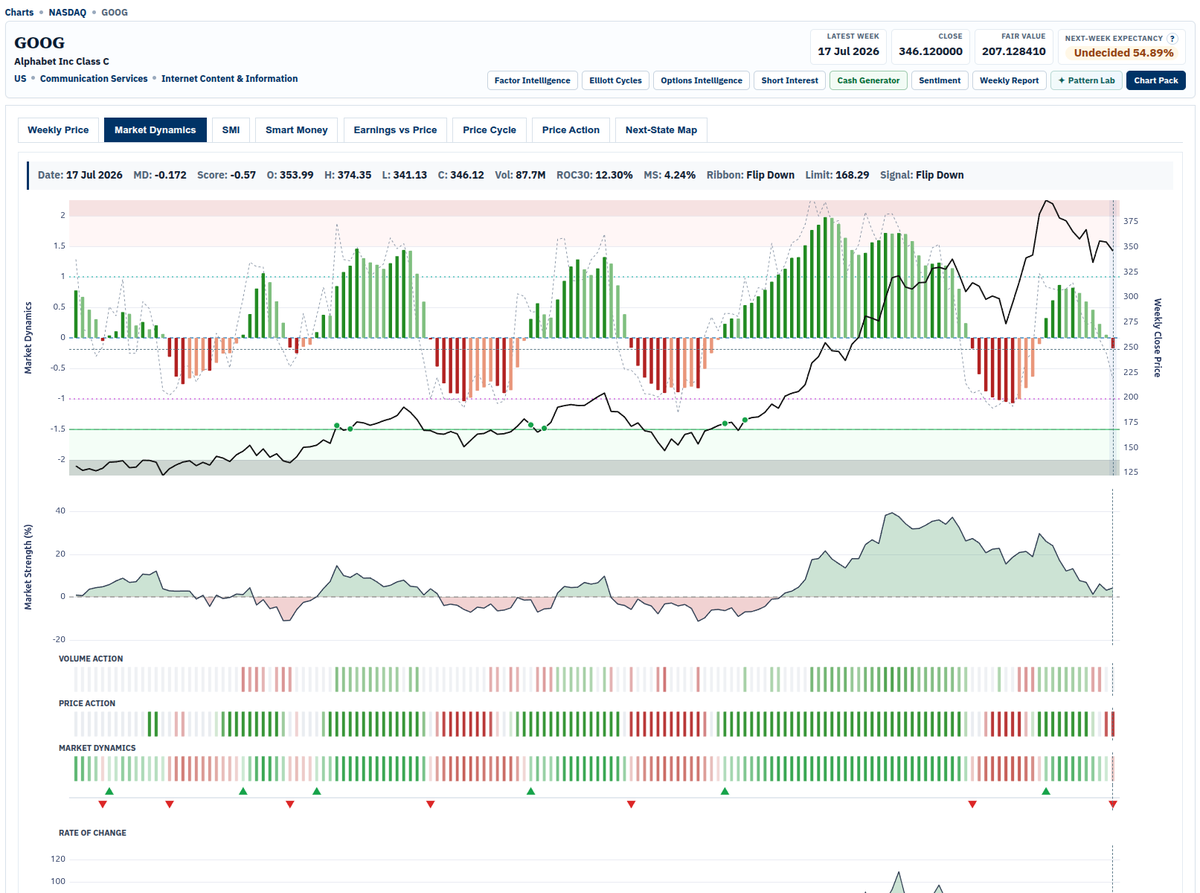Image resolution: width=1200 pixels, height=893 pixels.
Task: Click the PRICE ACTION ribbon label
Action: click(x=87, y=703)
